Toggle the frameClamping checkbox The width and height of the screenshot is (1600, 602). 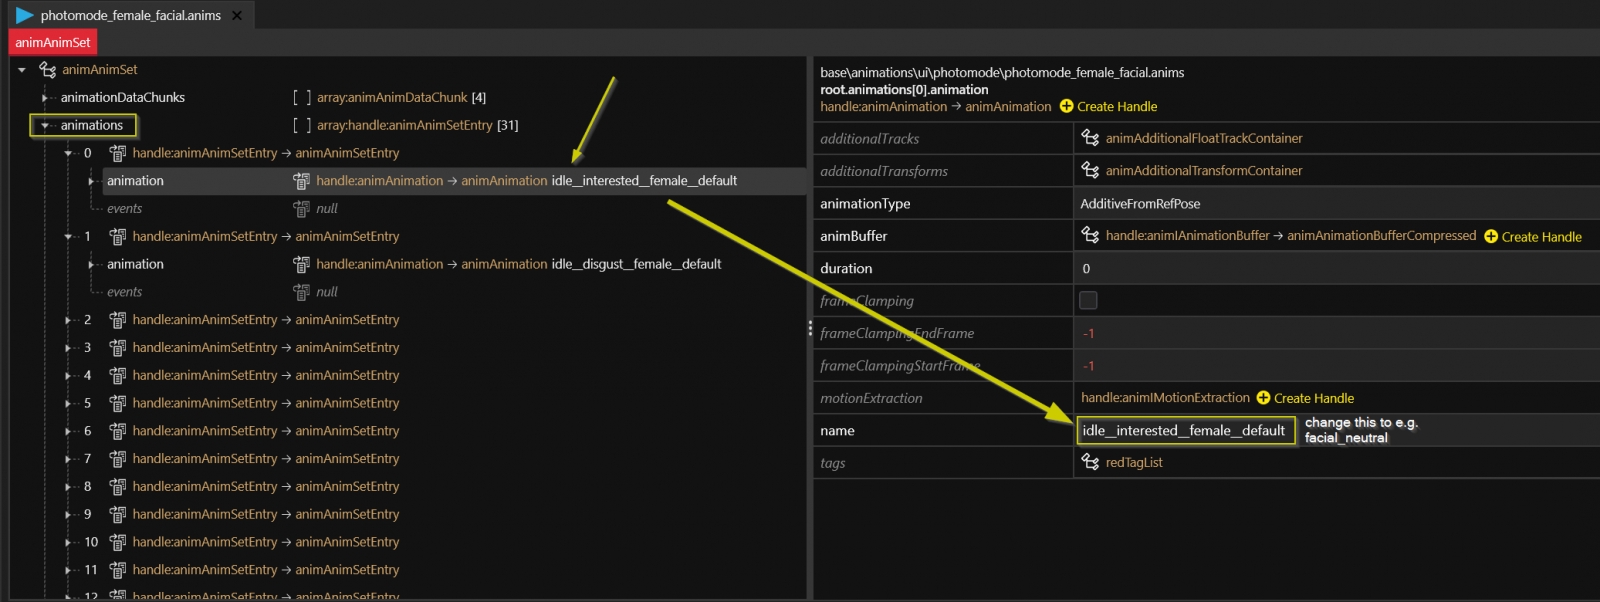click(1088, 300)
